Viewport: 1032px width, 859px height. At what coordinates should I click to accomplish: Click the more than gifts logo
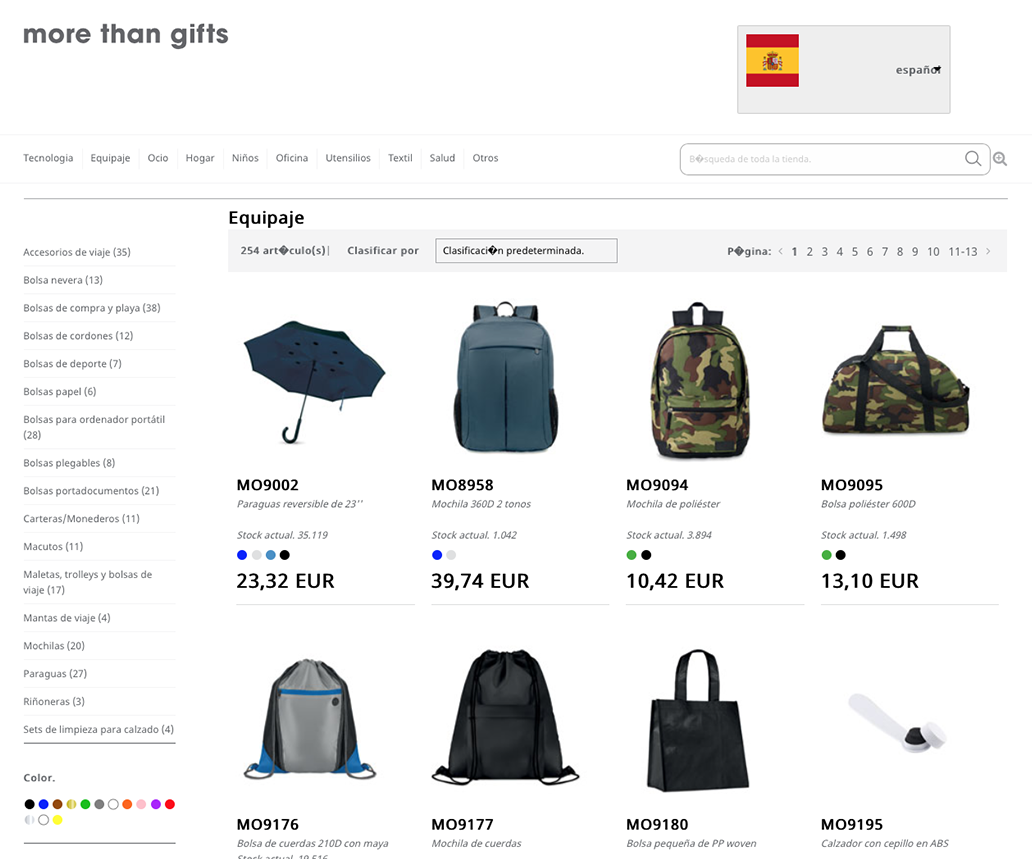point(126,35)
